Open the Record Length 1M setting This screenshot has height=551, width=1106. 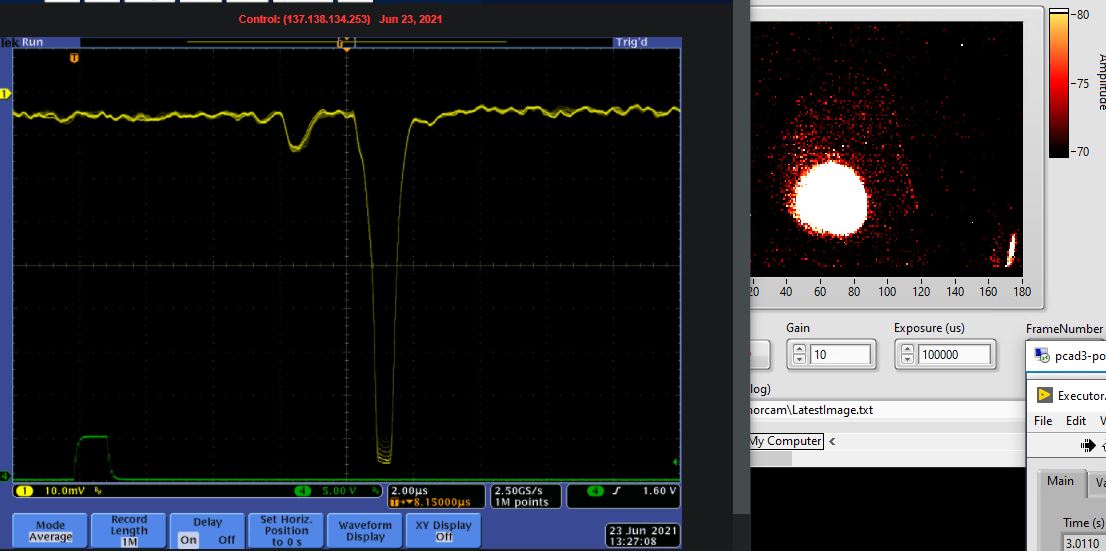(129, 530)
